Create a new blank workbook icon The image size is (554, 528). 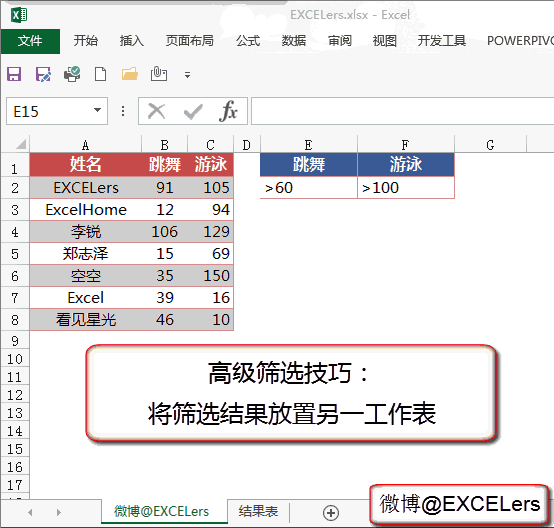pyautogui.click(x=101, y=74)
